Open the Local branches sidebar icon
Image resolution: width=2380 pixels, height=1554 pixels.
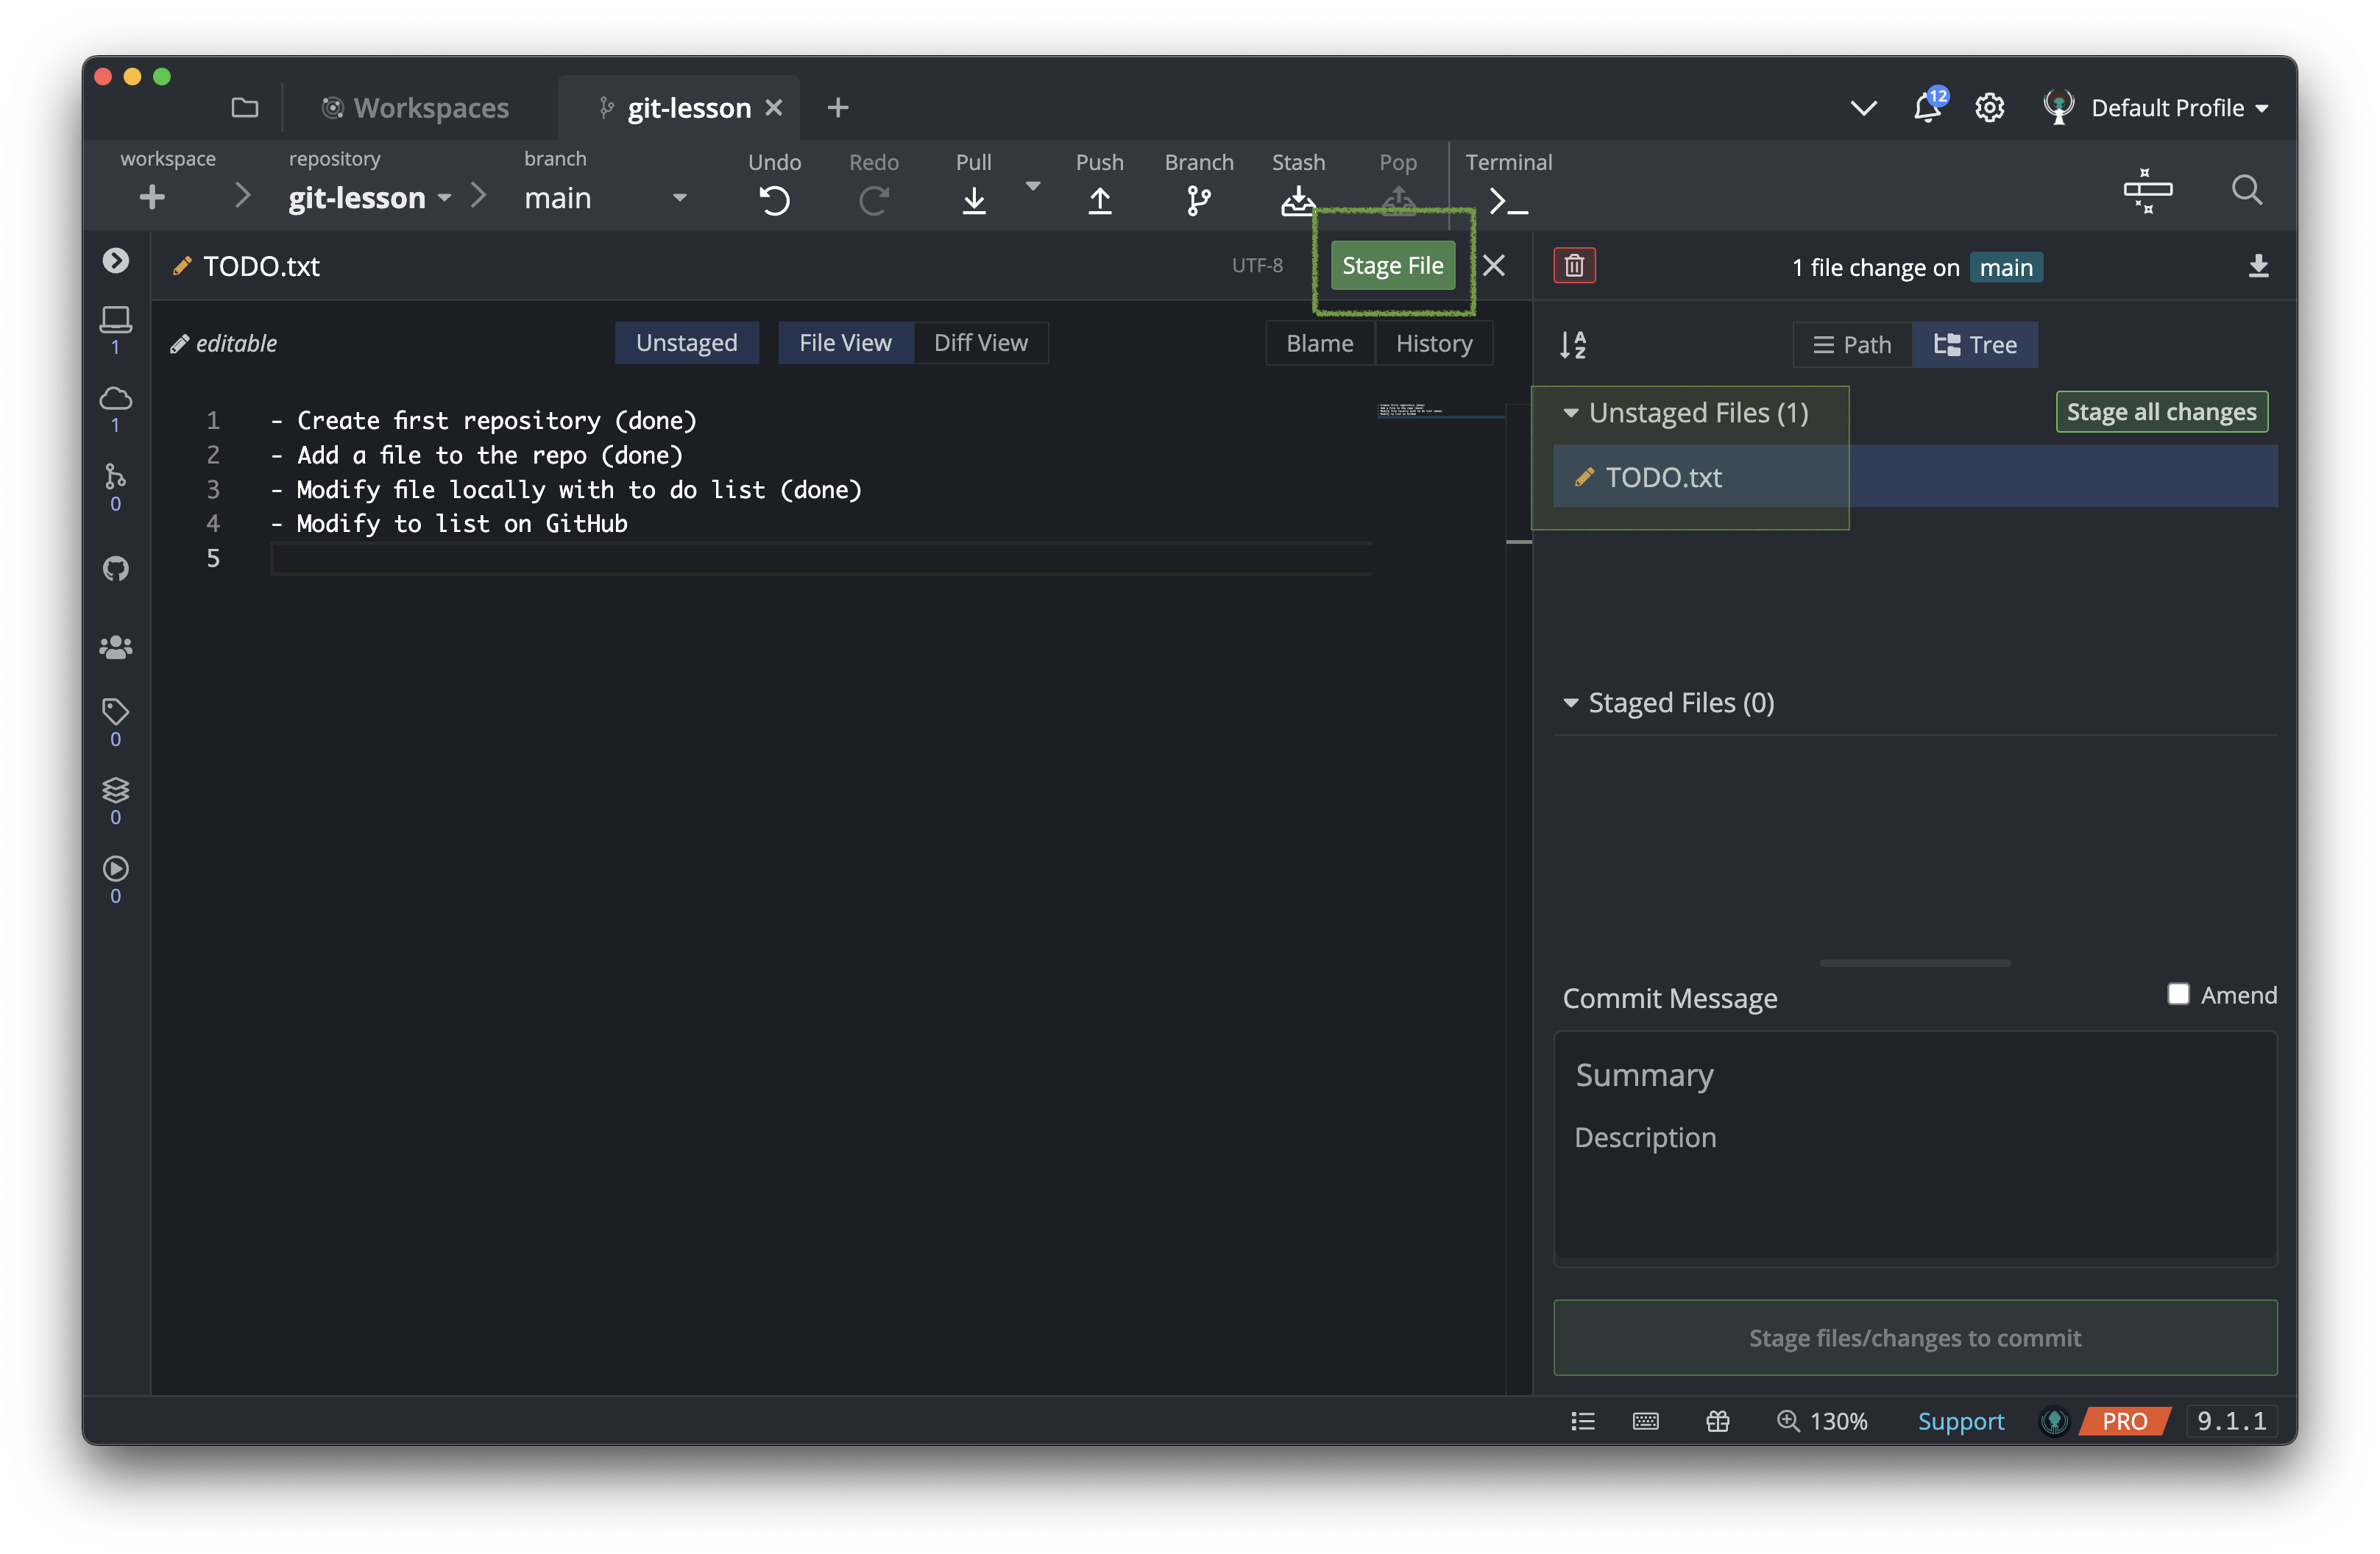(x=116, y=319)
